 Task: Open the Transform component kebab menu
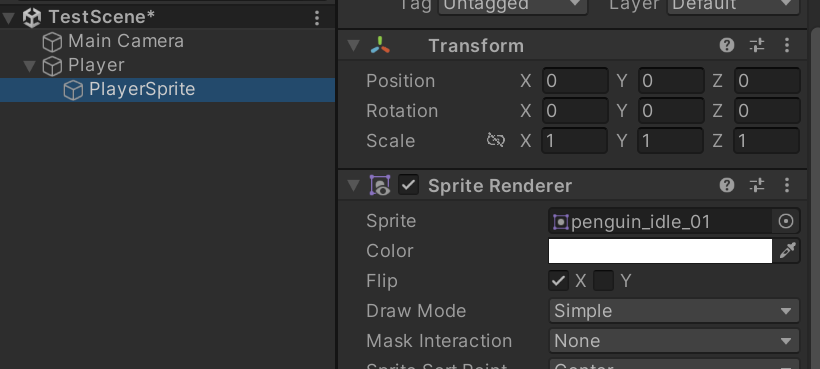tap(787, 45)
